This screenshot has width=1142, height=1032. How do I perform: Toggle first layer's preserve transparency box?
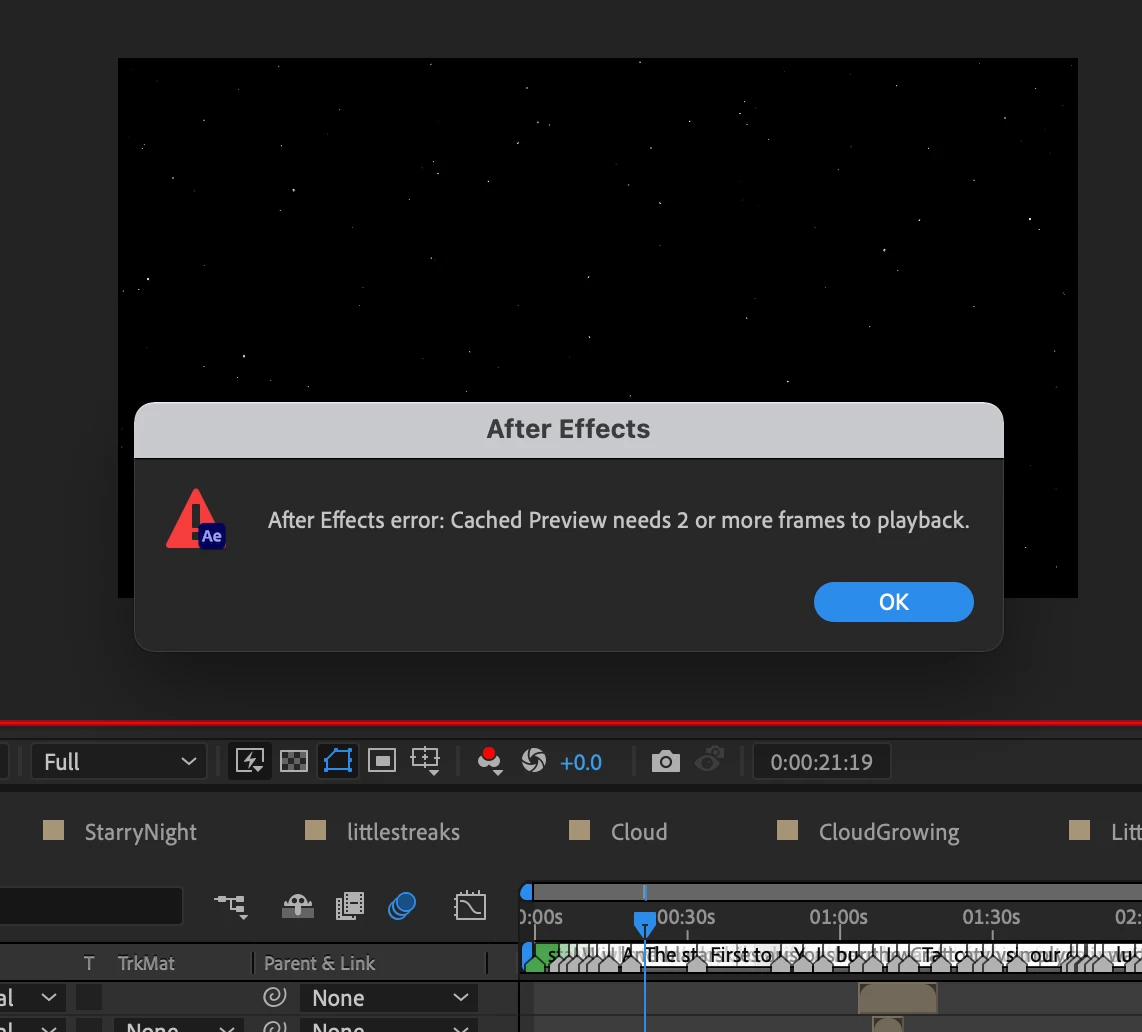[x=89, y=998]
